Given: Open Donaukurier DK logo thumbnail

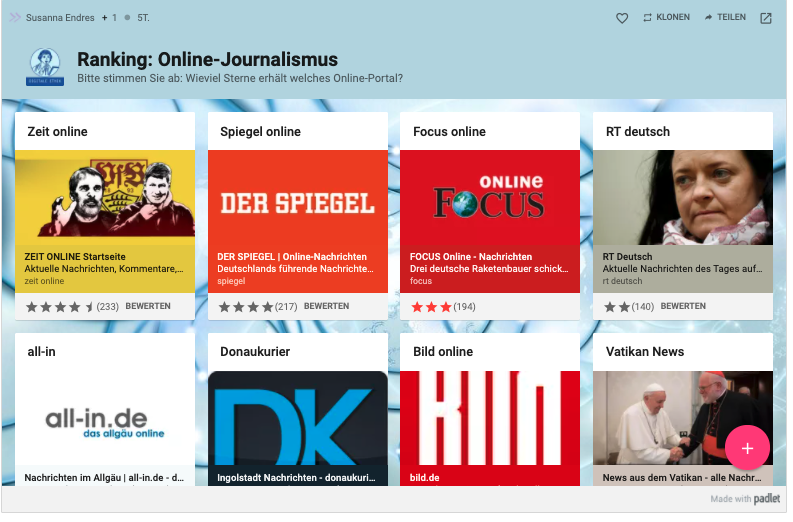Looking at the screenshot, I should click(297, 418).
